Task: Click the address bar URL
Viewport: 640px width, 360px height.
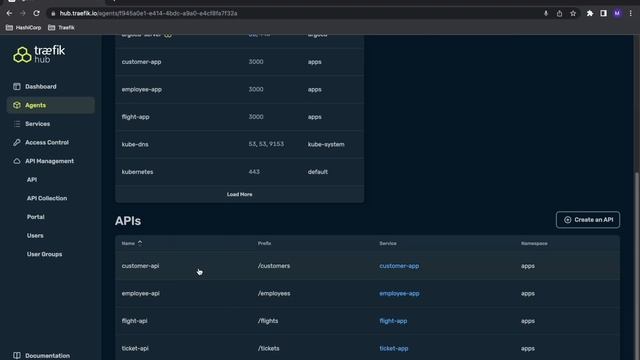Action: [x=149, y=13]
